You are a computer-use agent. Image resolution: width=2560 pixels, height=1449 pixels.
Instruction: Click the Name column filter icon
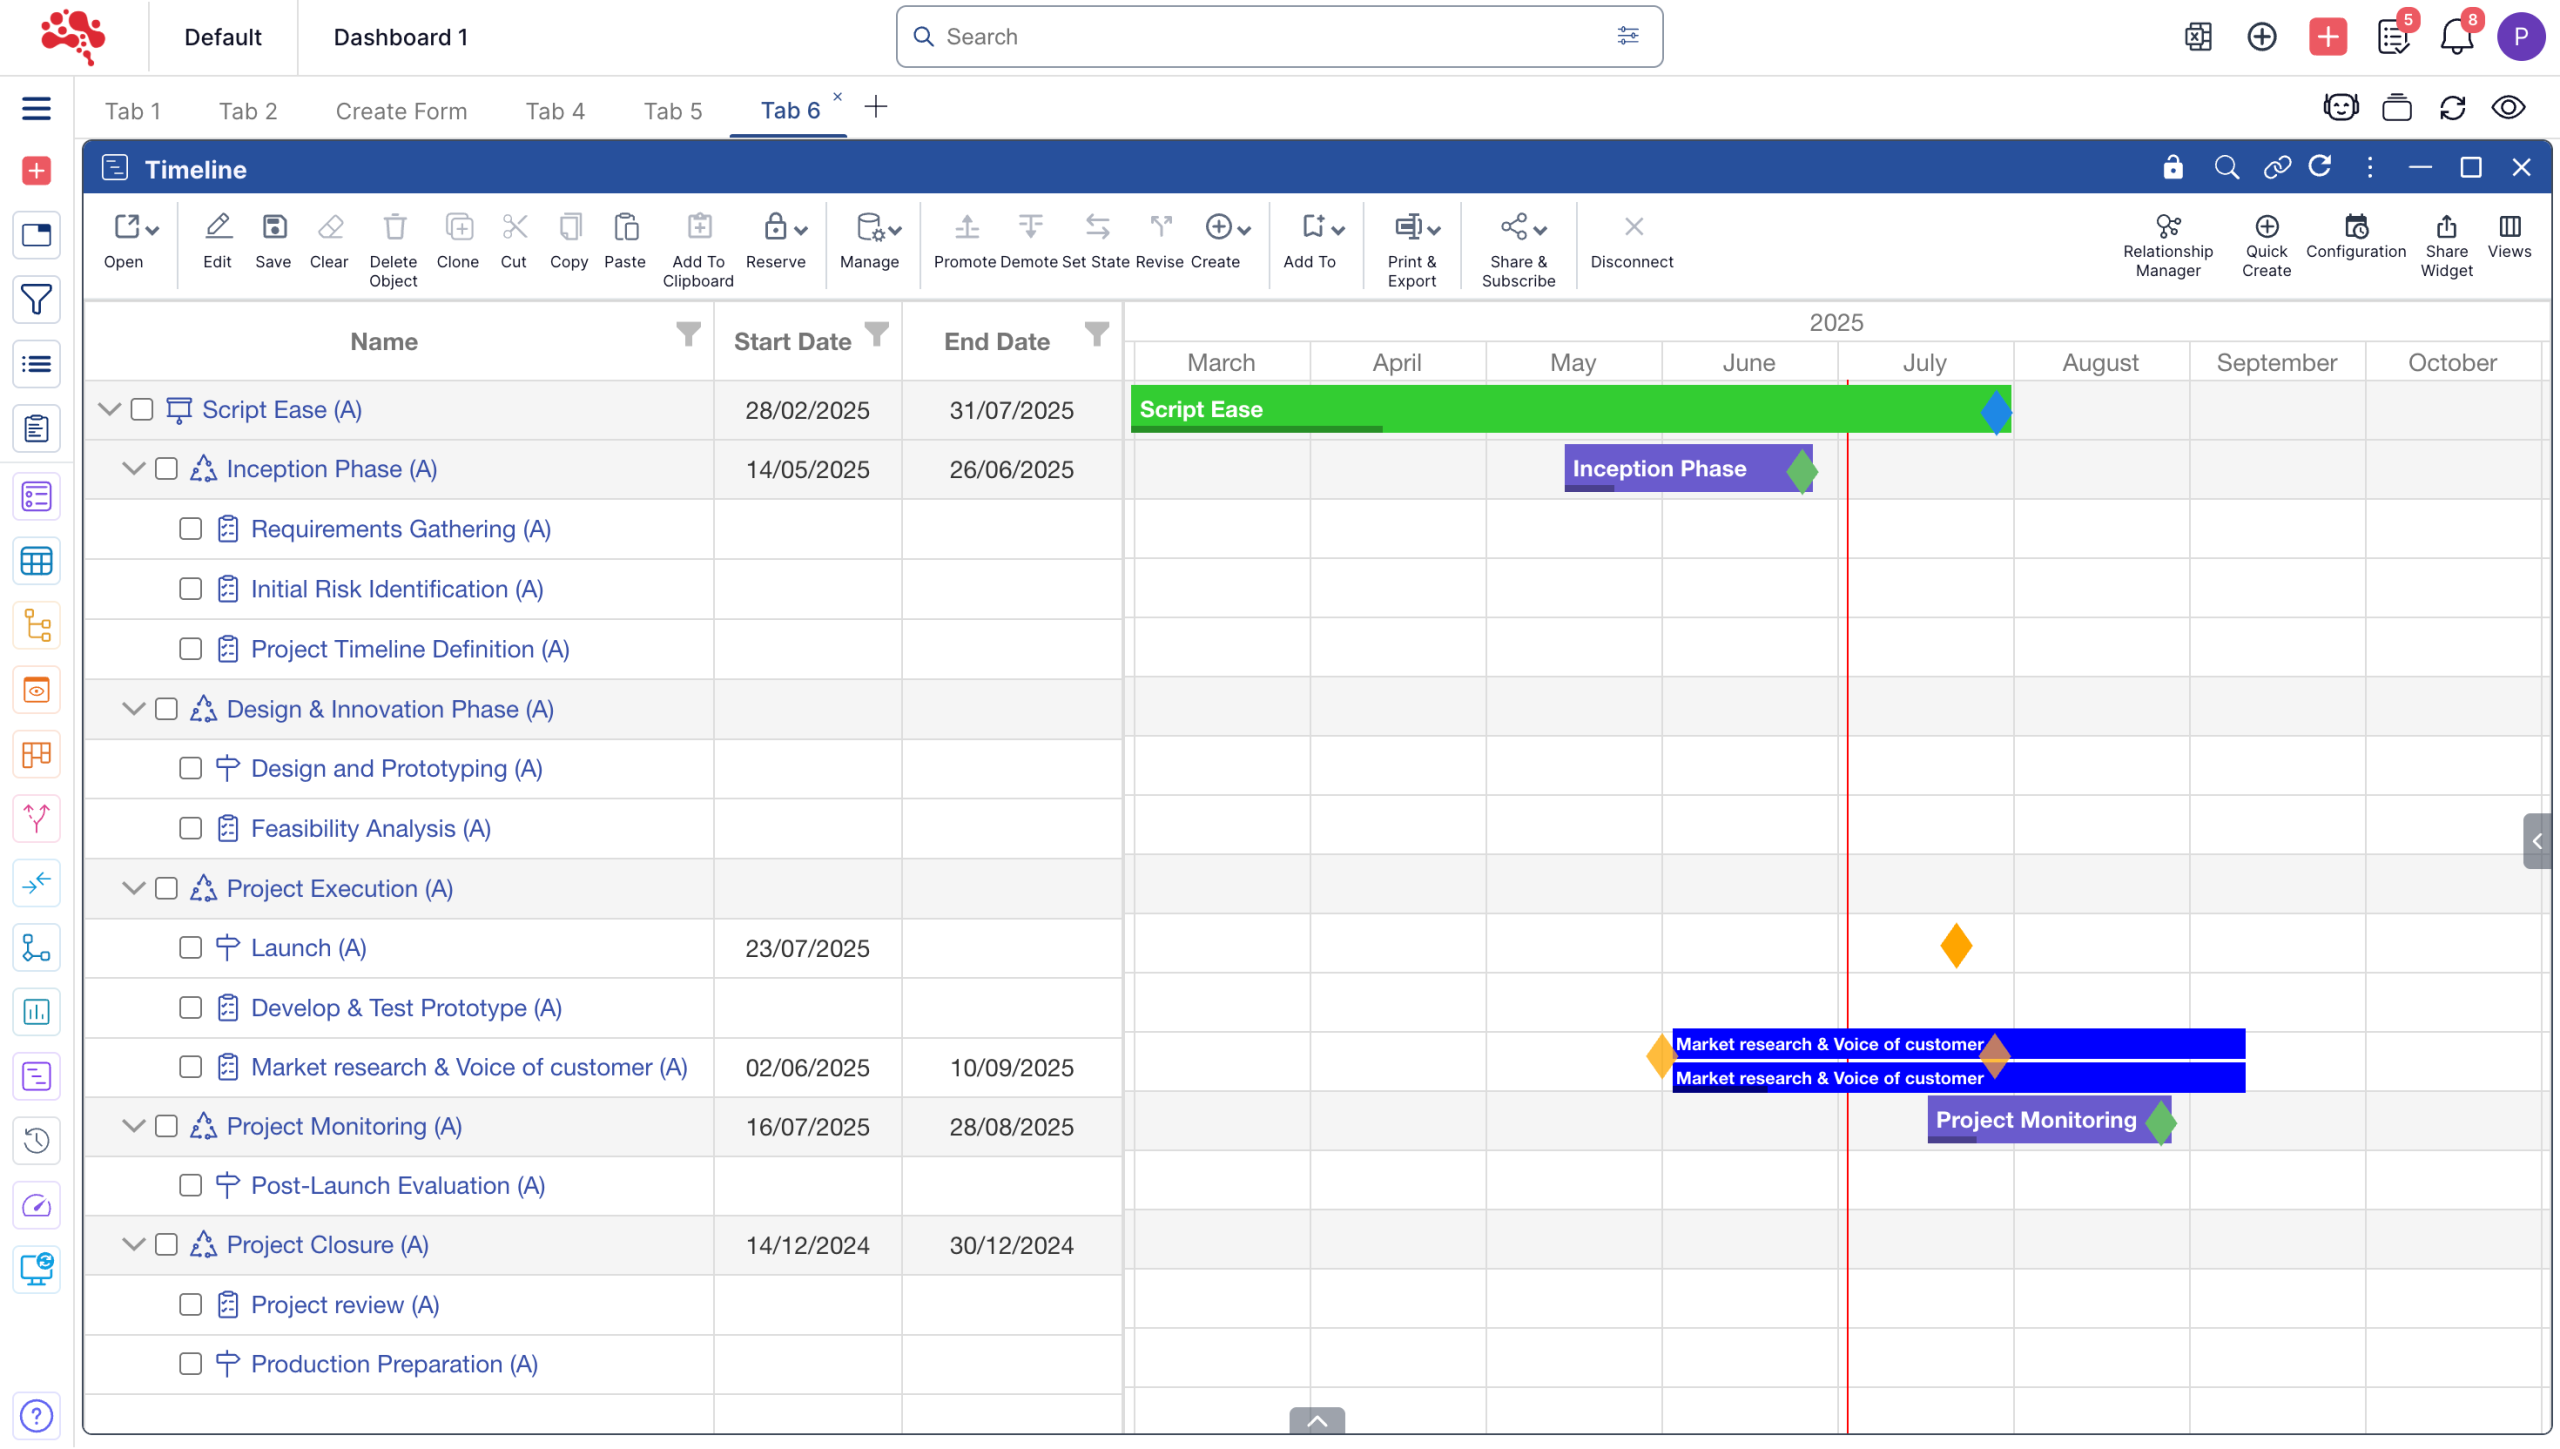[x=688, y=334]
